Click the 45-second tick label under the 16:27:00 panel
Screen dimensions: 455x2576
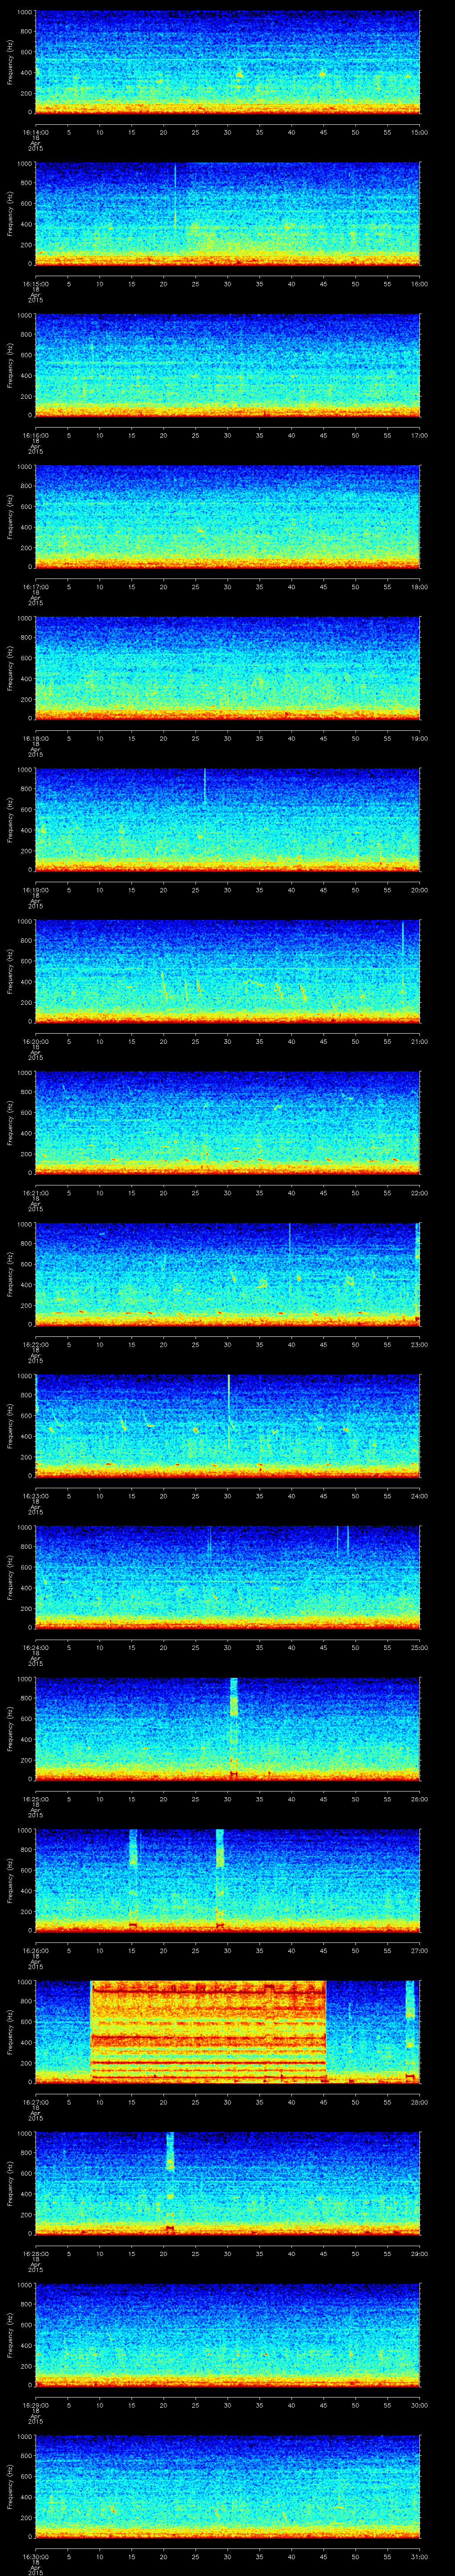tap(323, 2102)
